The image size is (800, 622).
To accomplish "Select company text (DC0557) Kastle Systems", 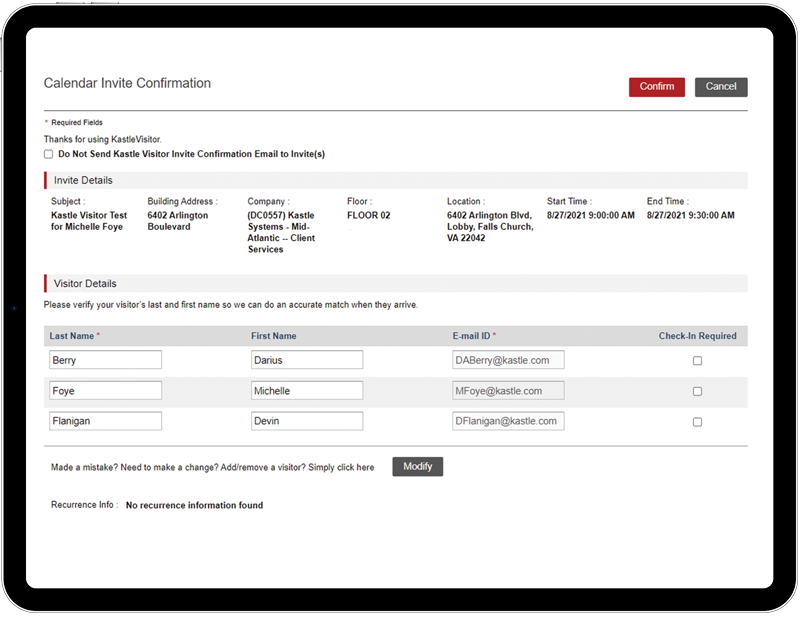I will coord(281,232).
